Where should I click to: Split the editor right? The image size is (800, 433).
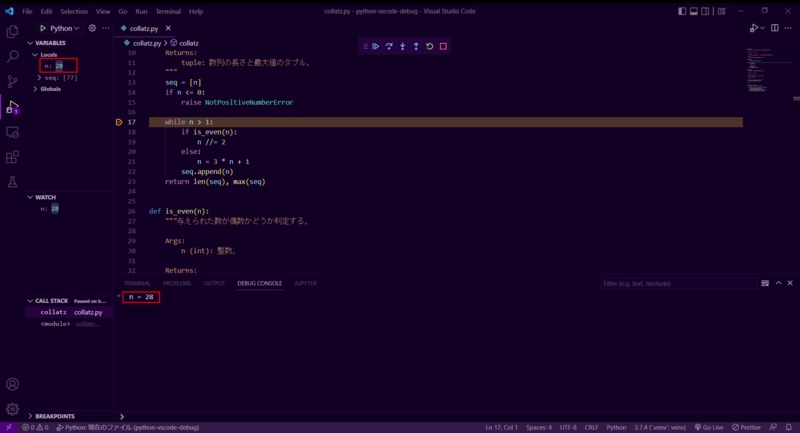tap(774, 28)
